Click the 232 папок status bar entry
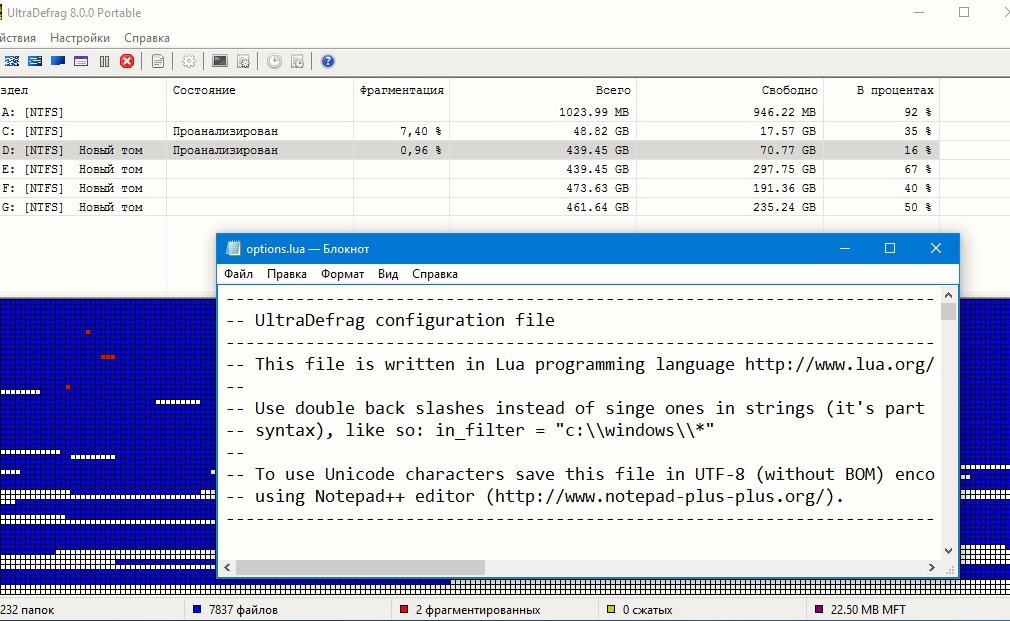 click(x=27, y=609)
